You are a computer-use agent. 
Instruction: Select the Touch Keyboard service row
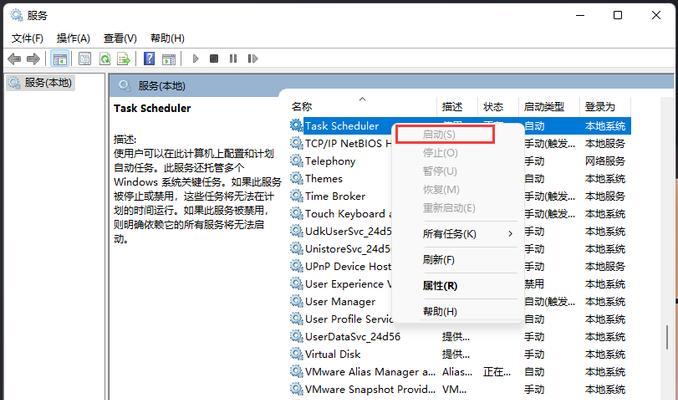click(460, 214)
